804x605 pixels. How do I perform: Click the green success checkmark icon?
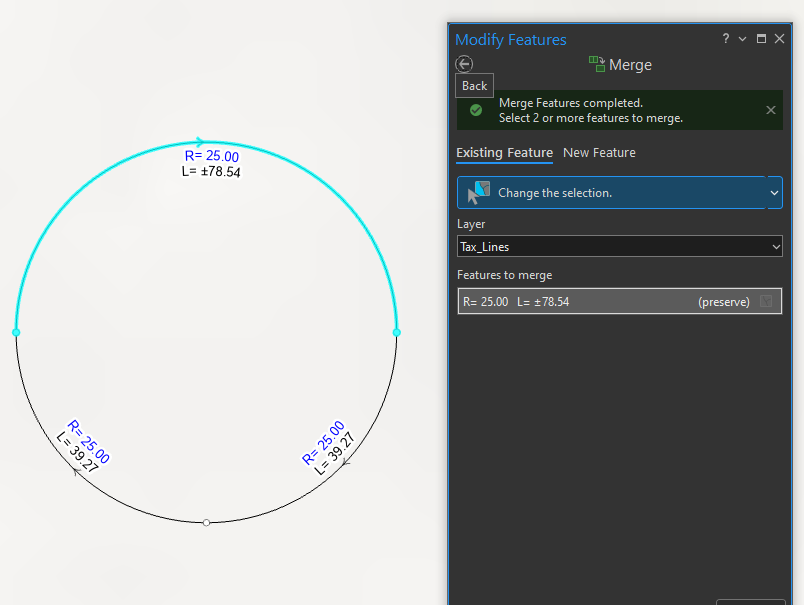[476, 110]
